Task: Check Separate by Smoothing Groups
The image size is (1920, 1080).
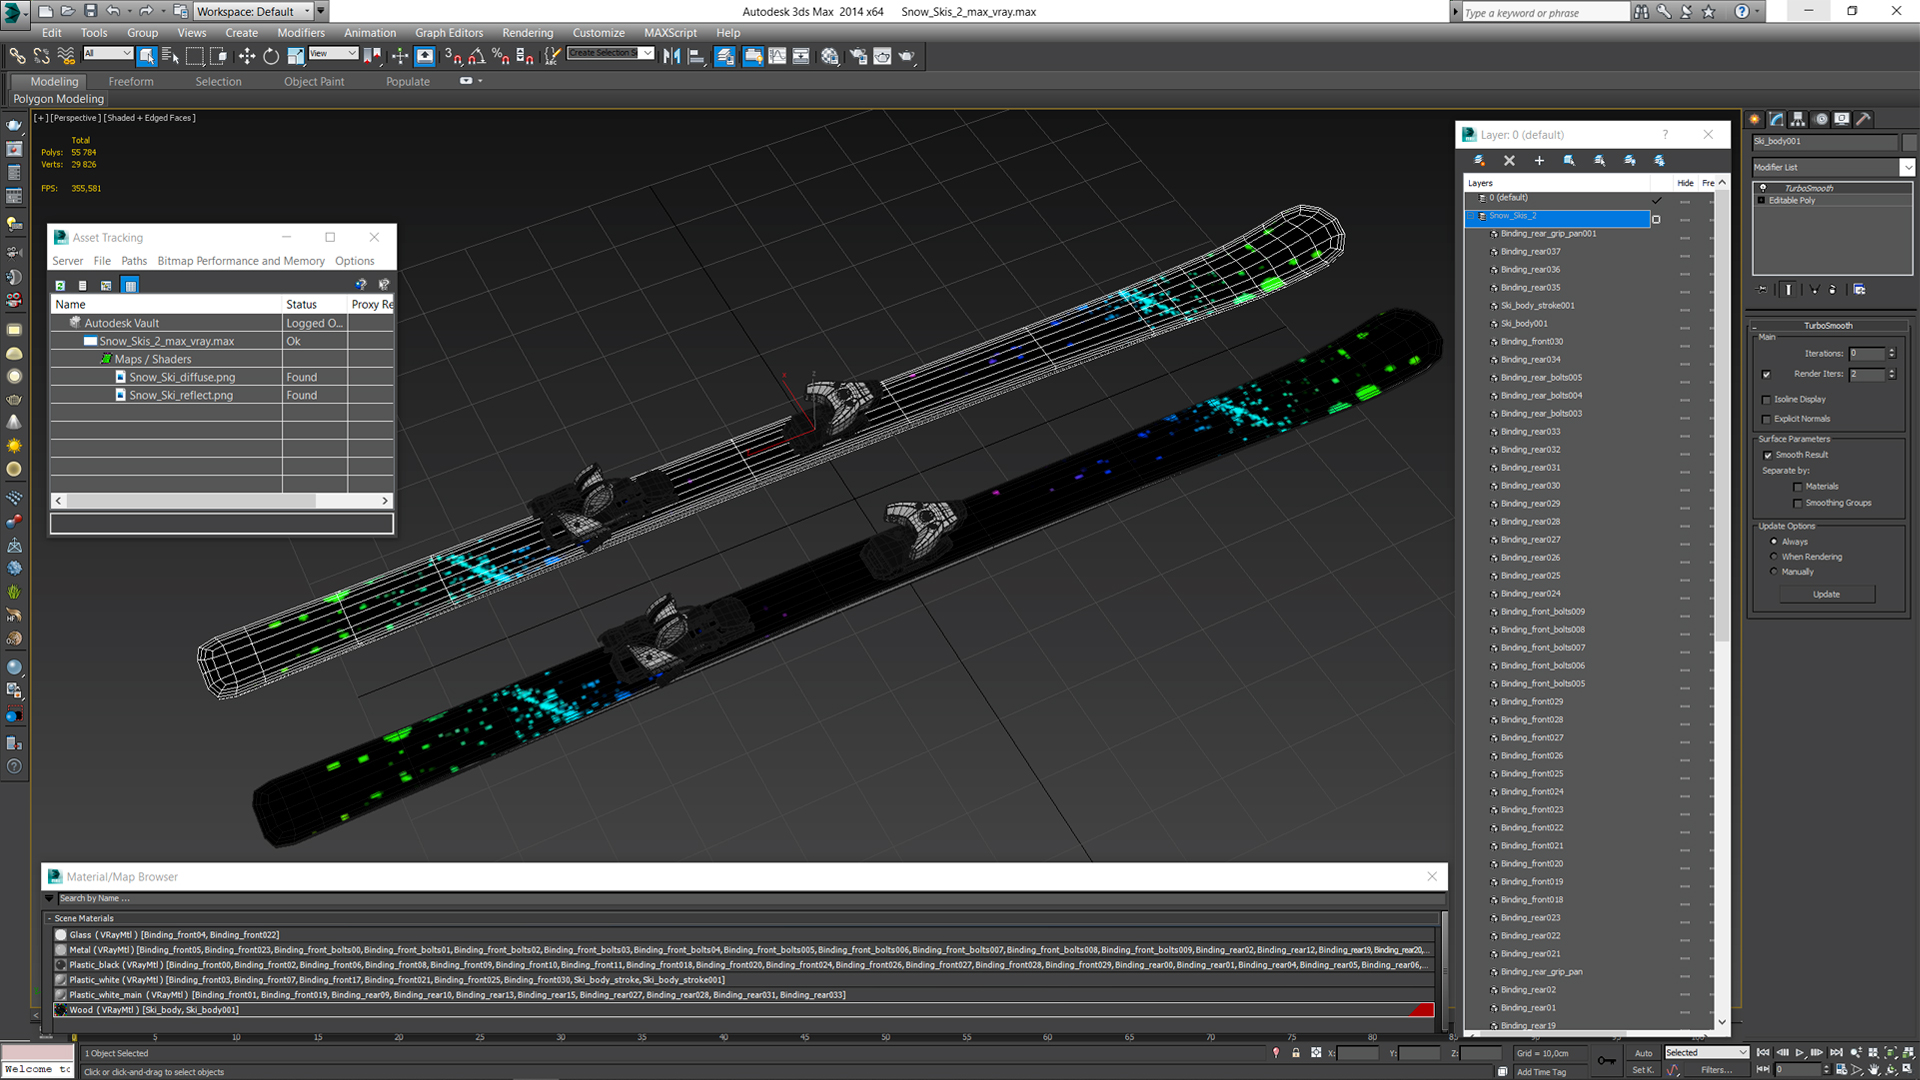Action: (1798, 503)
